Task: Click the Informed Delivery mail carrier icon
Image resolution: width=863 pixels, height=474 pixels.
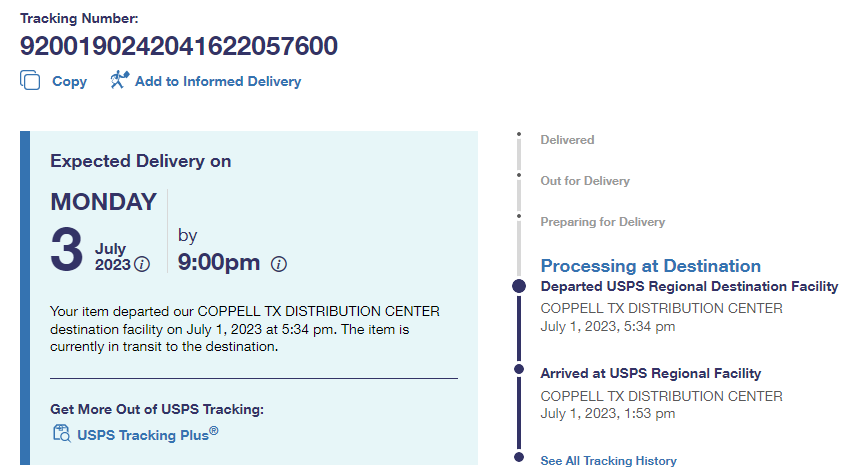Action: 120,81
